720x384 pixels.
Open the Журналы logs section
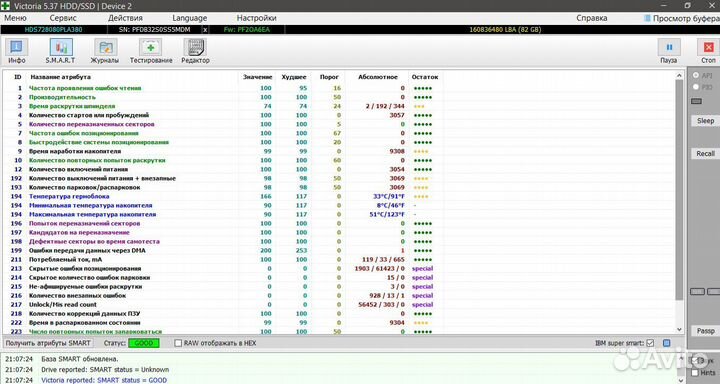(x=105, y=51)
